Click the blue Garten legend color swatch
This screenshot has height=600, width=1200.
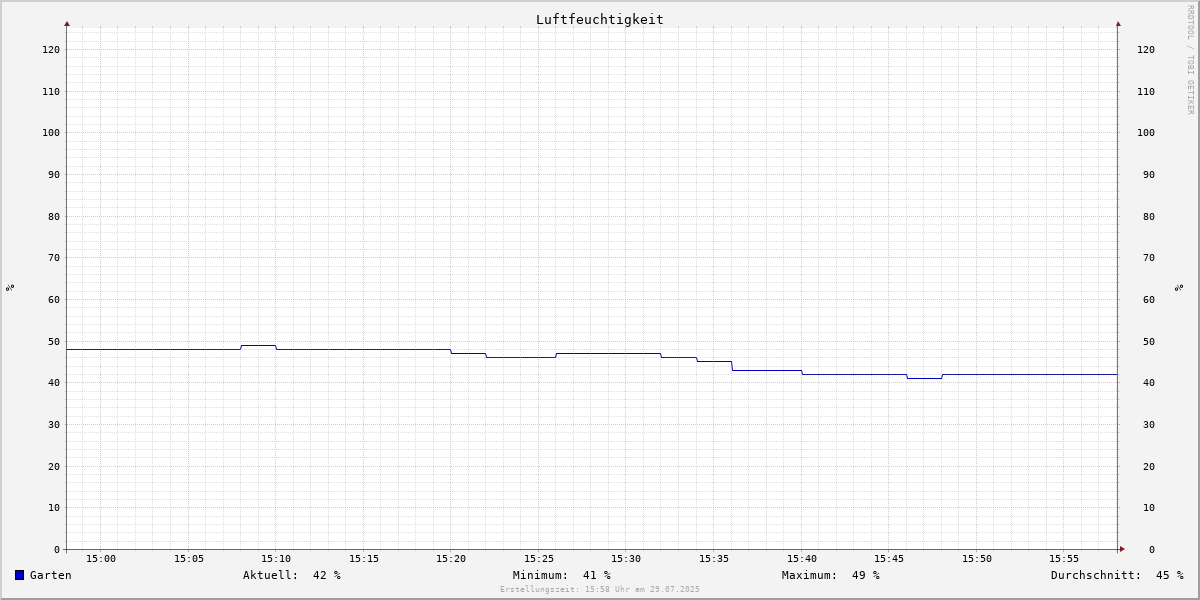tap(19, 575)
